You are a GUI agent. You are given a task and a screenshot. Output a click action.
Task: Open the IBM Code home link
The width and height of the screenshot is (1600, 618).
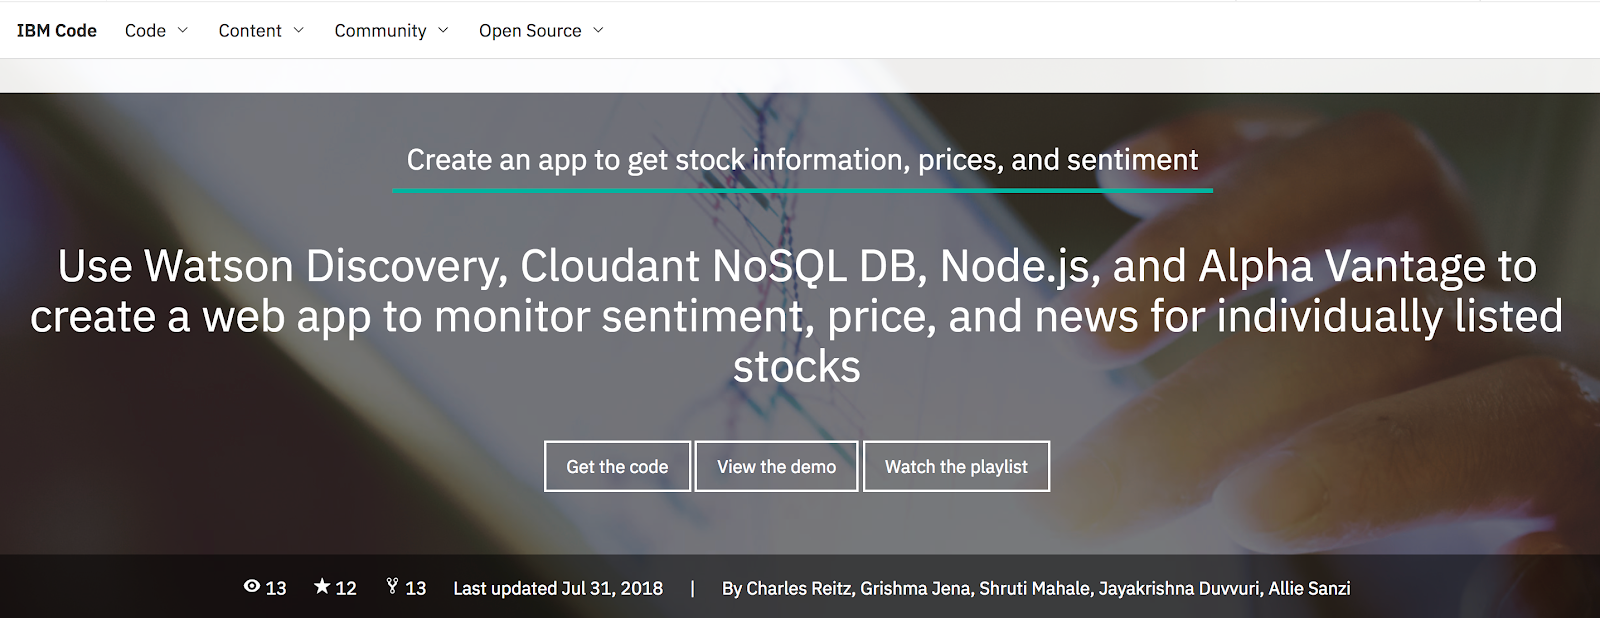pyautogui.click(x=57, y=30)
